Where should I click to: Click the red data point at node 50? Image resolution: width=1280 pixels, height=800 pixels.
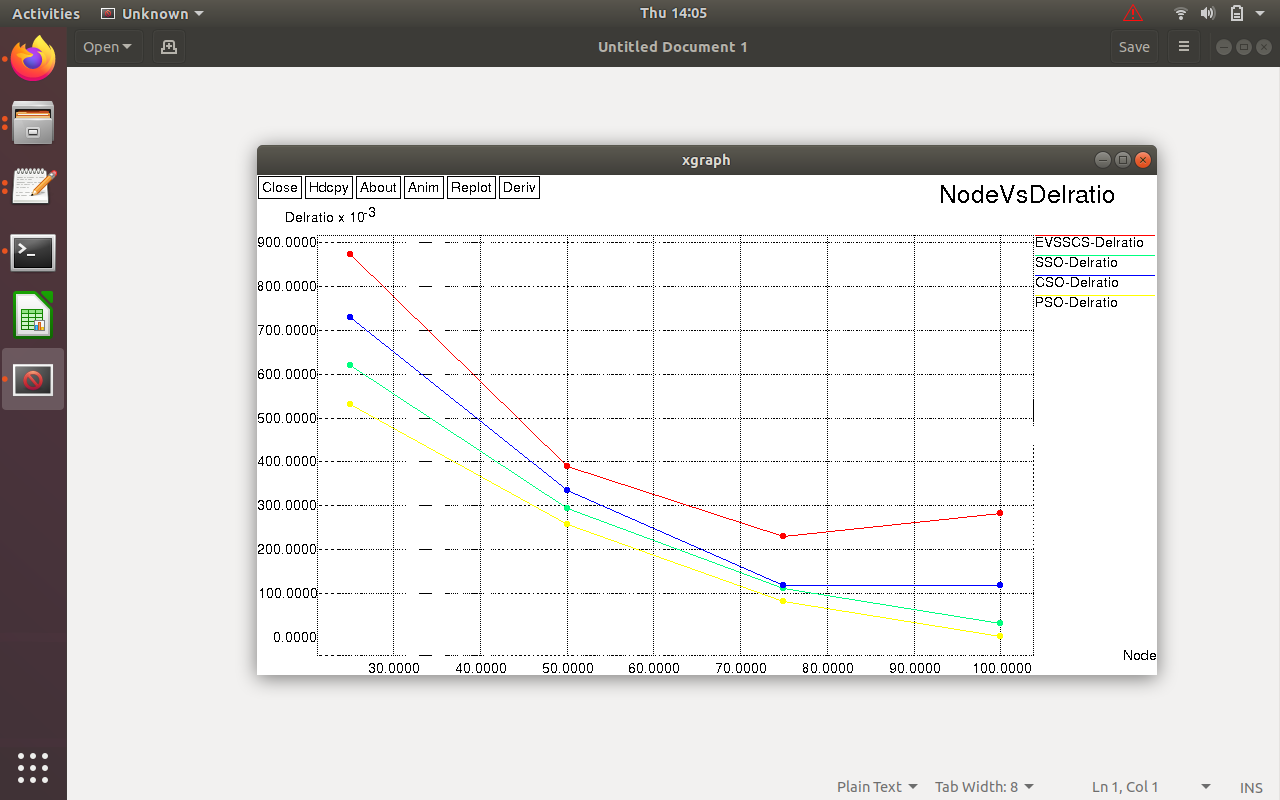[567, 466]
